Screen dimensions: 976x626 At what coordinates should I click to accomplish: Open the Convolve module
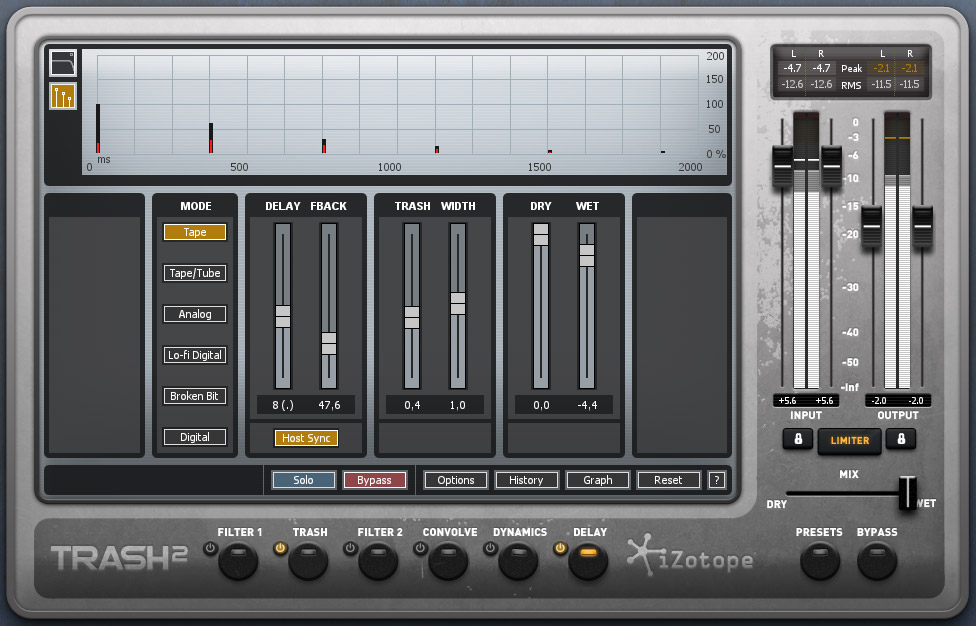tap(448, 563)
